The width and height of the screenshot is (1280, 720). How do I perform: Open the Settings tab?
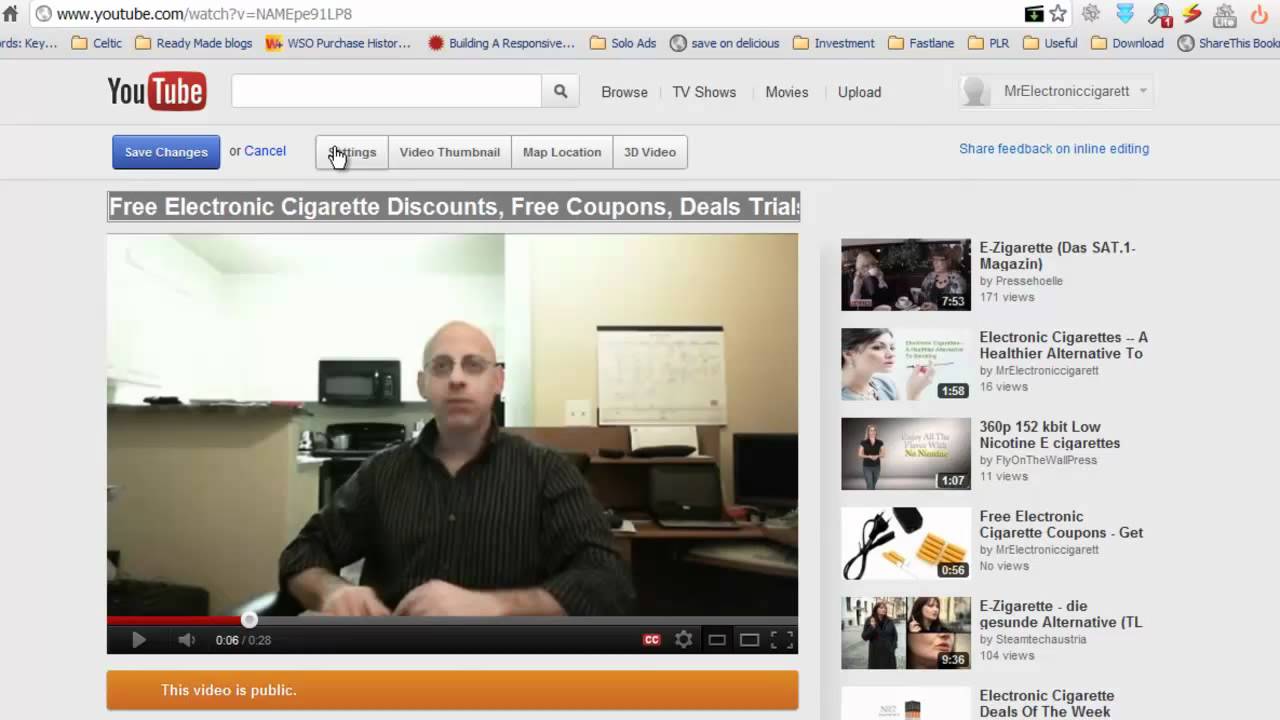click(352, 152)
